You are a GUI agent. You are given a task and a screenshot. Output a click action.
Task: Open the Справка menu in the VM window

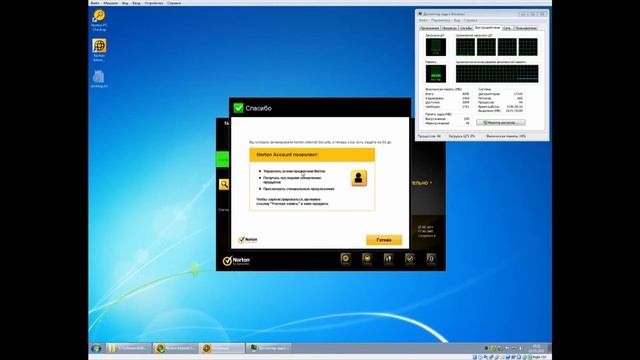pyautogui.click(x=174, y=3)
